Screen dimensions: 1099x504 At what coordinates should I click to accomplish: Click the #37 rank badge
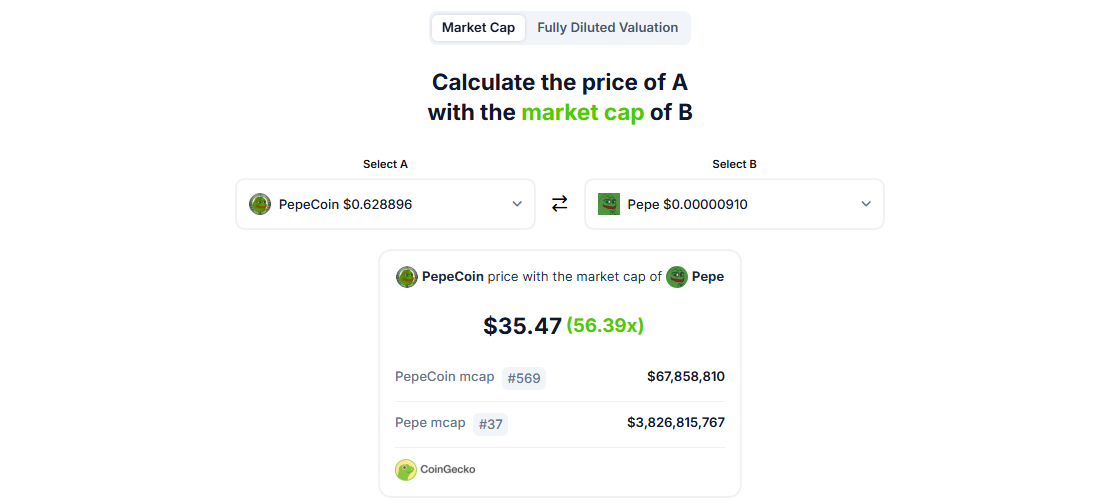(490, 424)
